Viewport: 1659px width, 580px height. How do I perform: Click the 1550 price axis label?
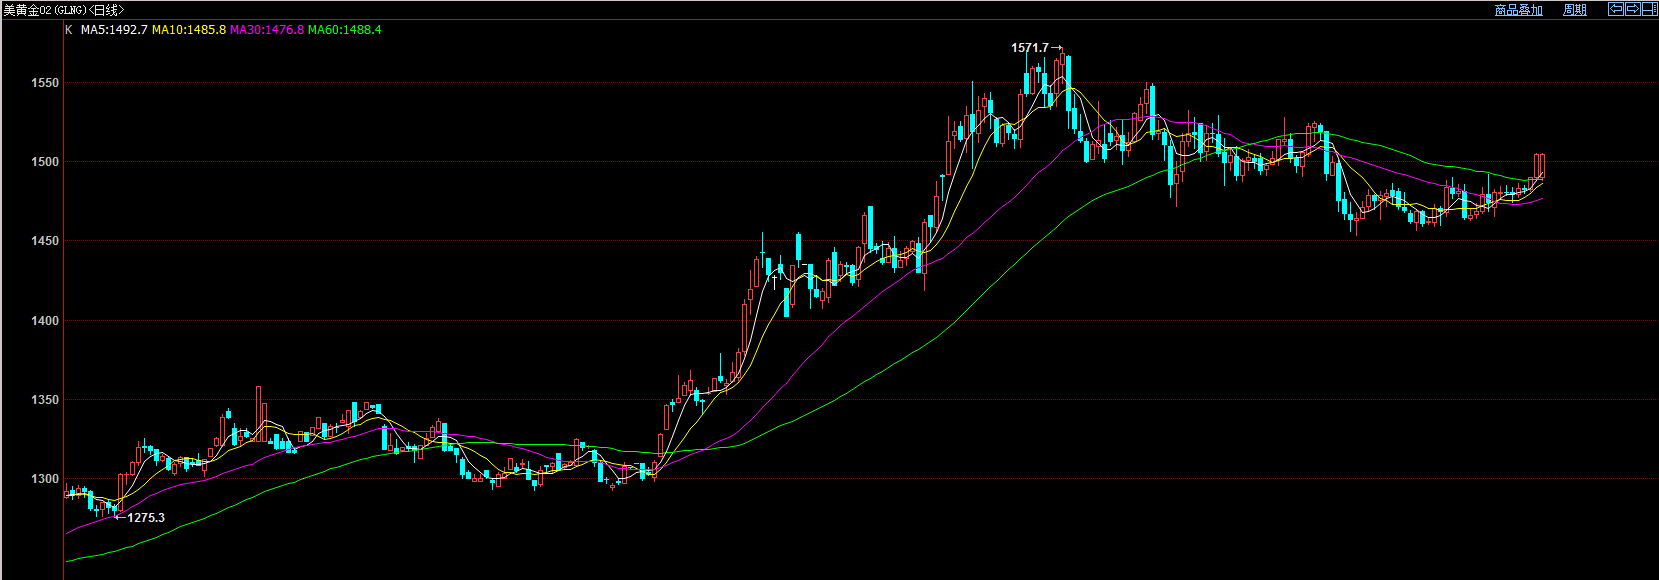[46, 83]
